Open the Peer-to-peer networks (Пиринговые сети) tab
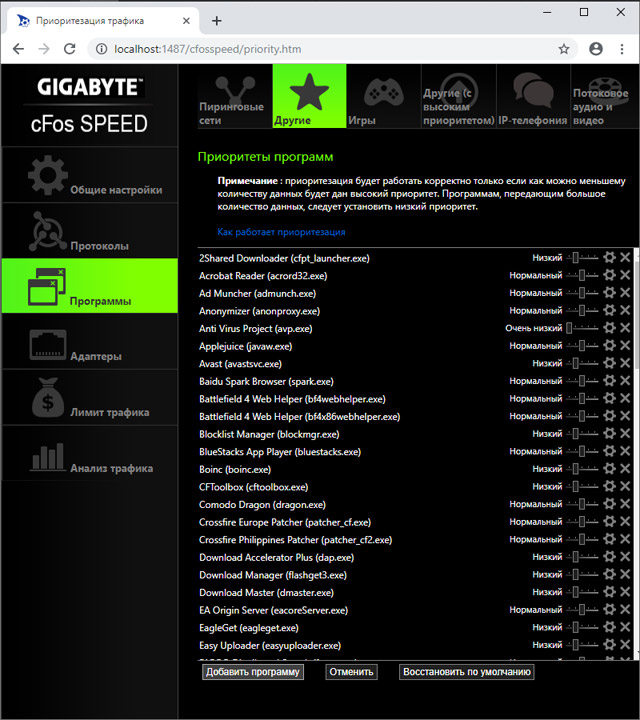Screen dimensions: 640x720 [x=235, y=96]
